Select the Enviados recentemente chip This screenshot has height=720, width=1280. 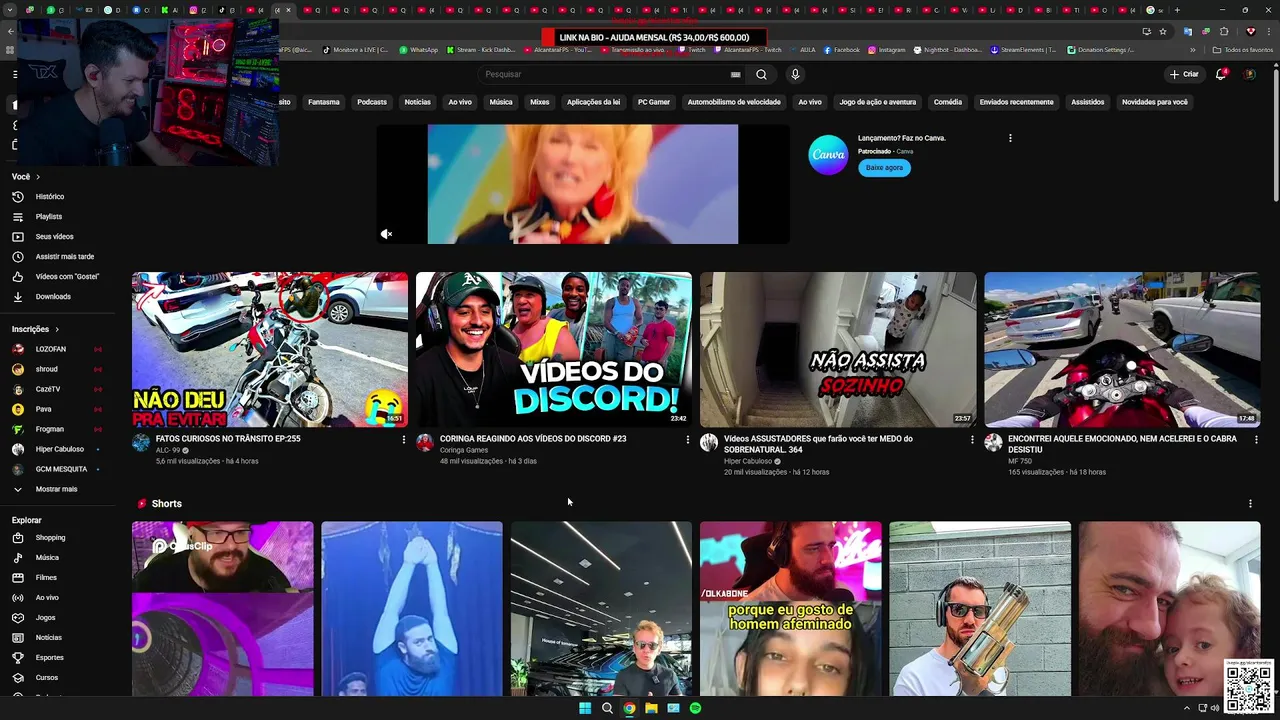[1016, 102]
